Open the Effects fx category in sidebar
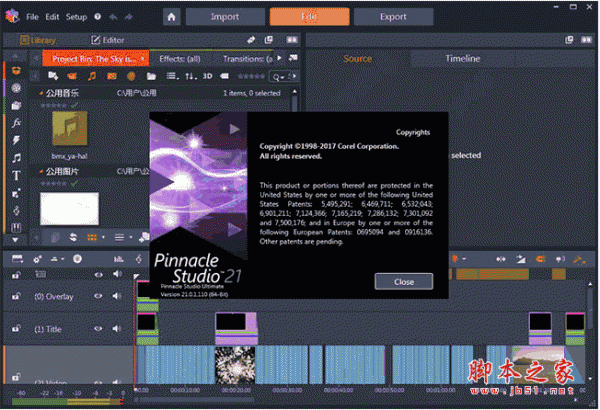 (17, 122)
